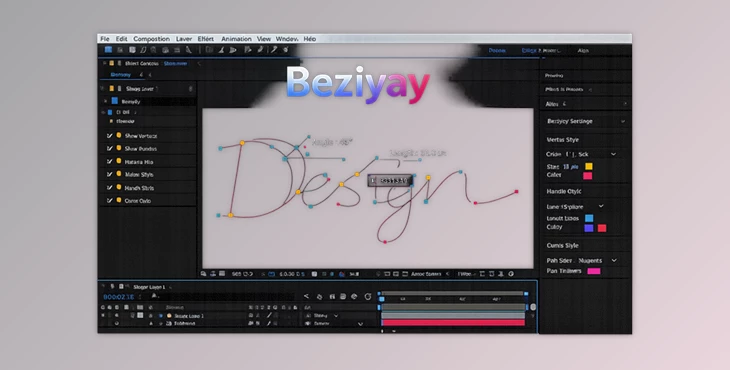The width and height of the screenshot is (730, 370).
Task: Select the Shape Layer 1 timeline tab
Action: click(x=149, y=287)
